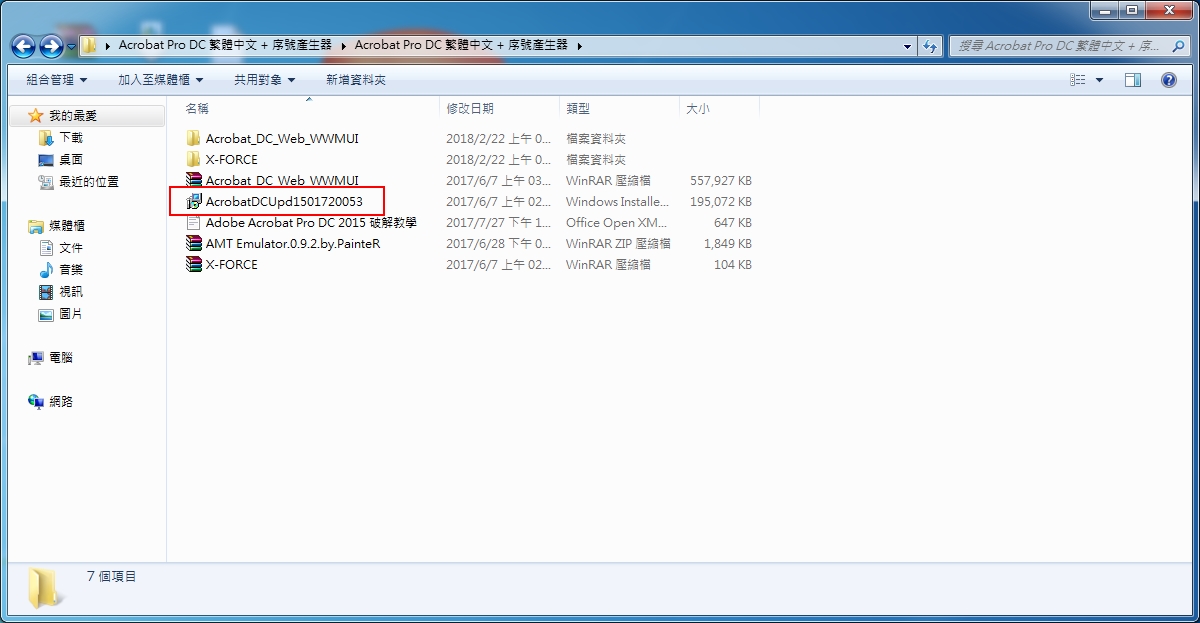
Task: Click the 桌面 monitor icon
Action: (46, 160)
